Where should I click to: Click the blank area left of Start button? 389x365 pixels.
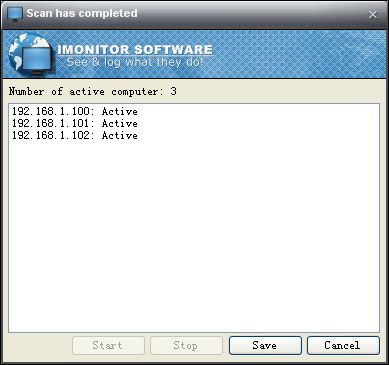(38, 345)
